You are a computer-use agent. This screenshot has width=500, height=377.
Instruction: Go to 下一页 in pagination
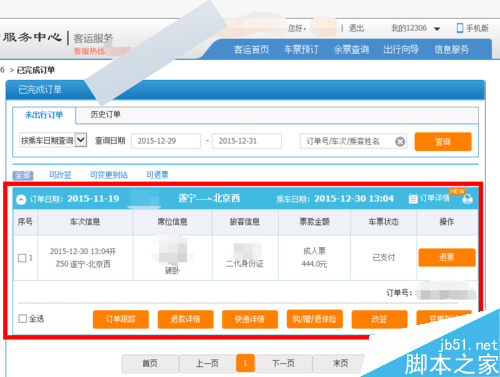pyautogui.click(x=283, y=363)
